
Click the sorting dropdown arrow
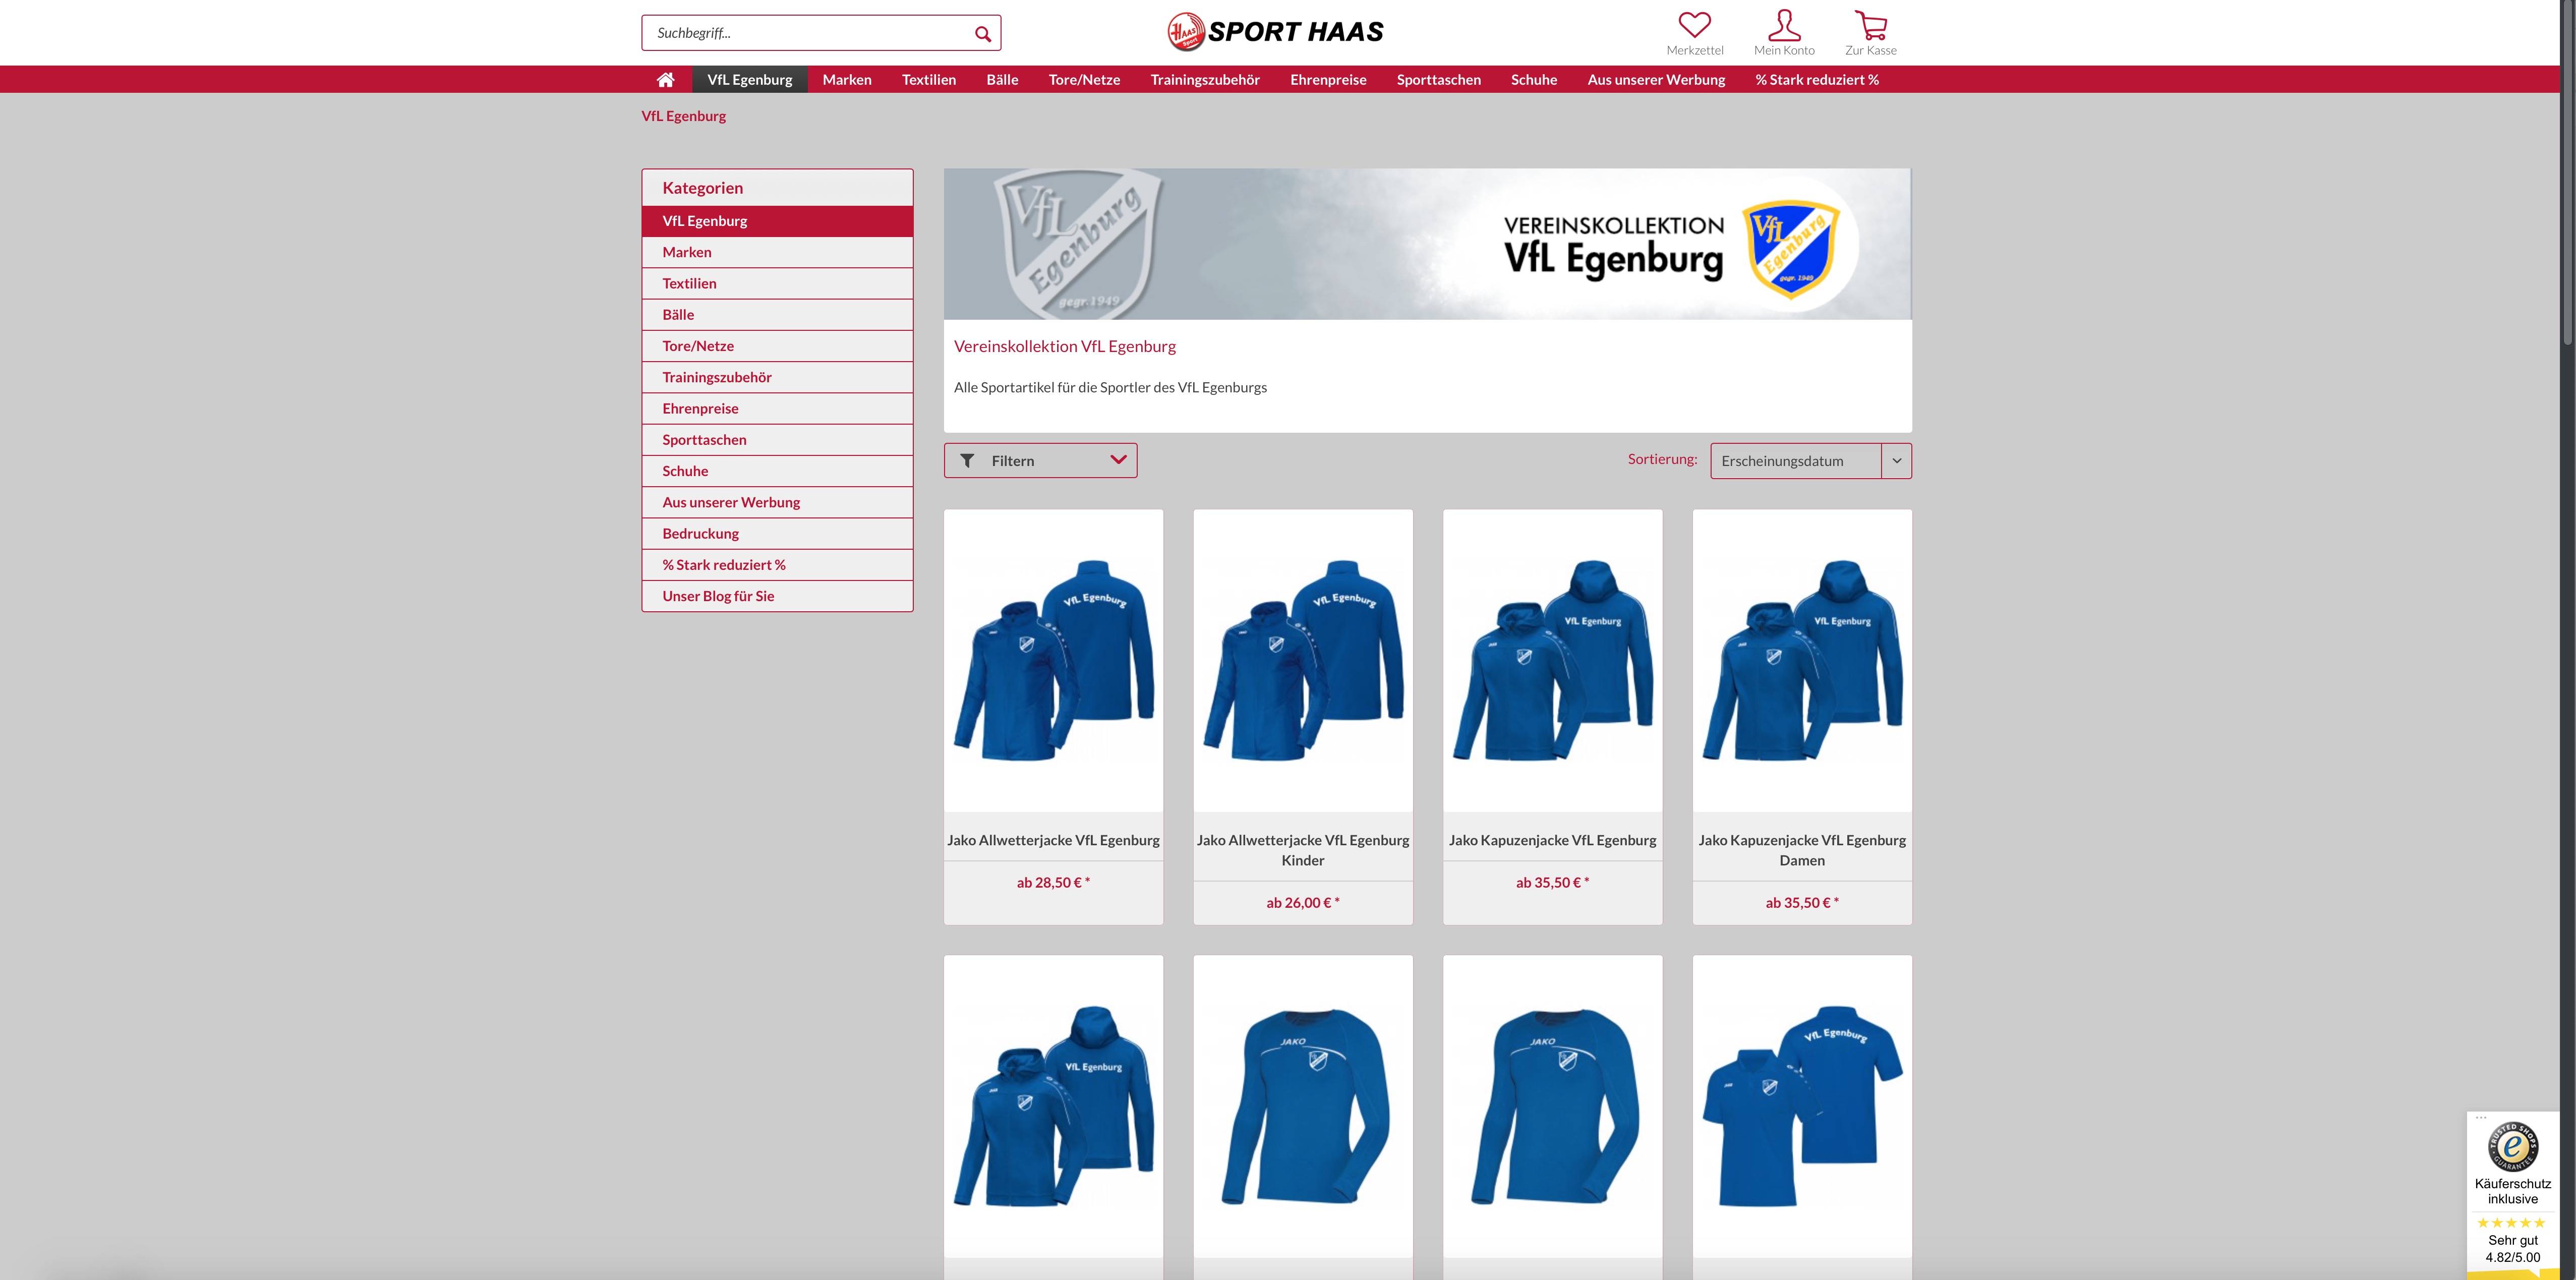[1896, 461]
